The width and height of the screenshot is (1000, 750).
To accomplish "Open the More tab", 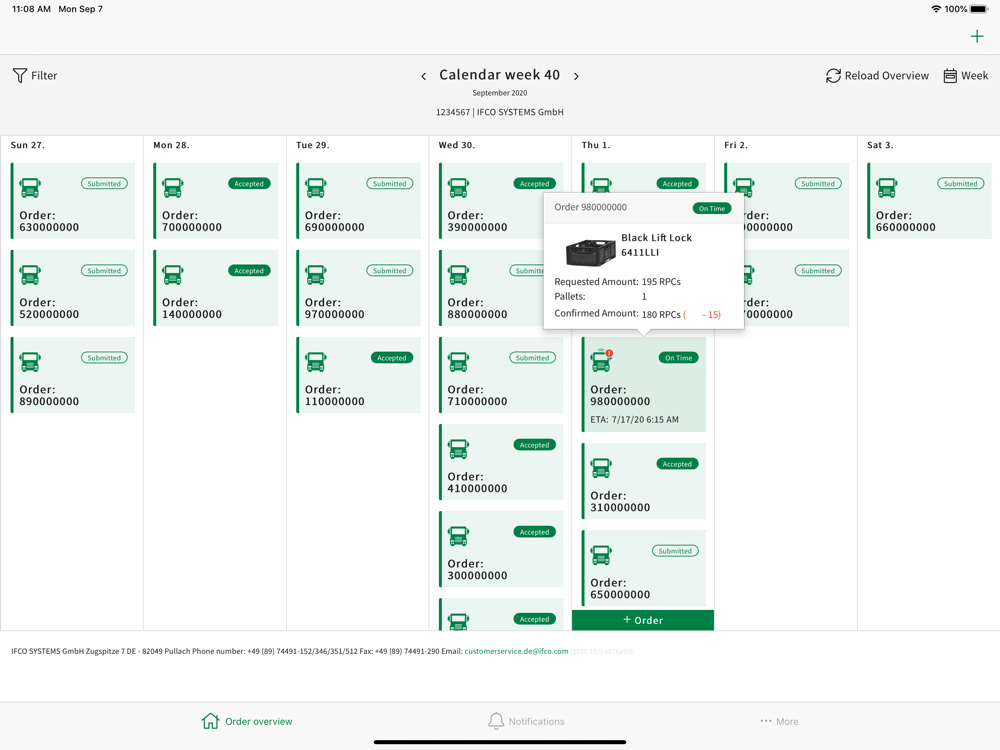I will pyautogui.click(x=779, y=721).
